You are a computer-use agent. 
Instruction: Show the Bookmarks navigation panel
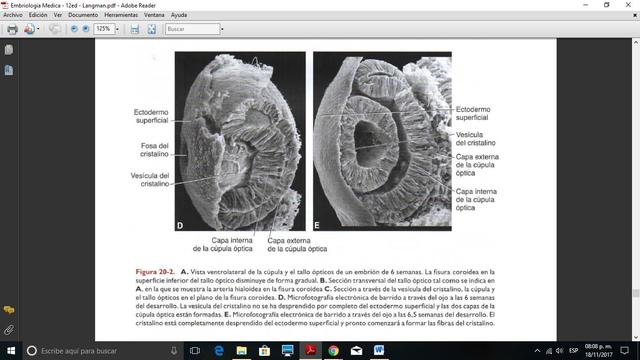click(9, 70)
